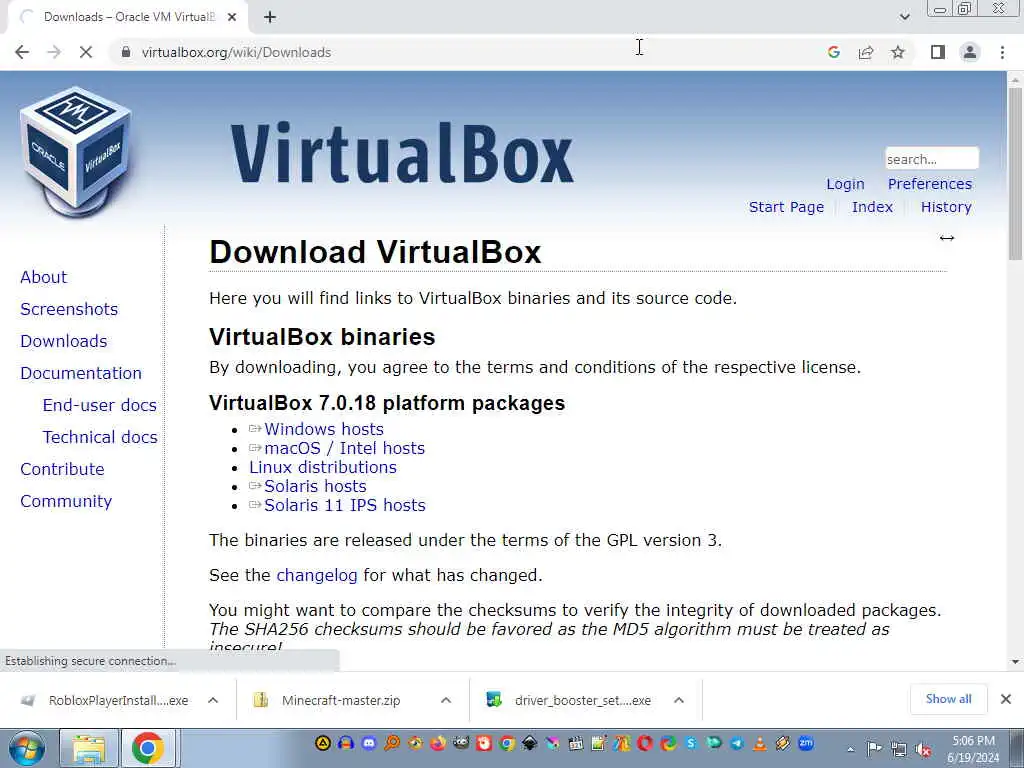The image size is (1024, 768).
Task: Open the share page icon
Action: tap(866, 52)
